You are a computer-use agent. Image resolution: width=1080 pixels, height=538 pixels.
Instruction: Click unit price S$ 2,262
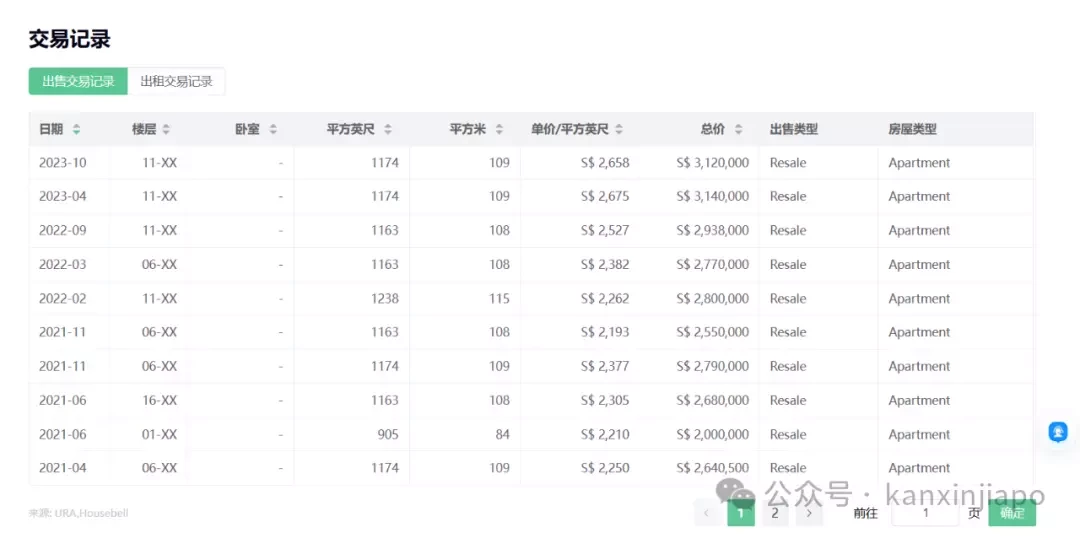[605, 298]
